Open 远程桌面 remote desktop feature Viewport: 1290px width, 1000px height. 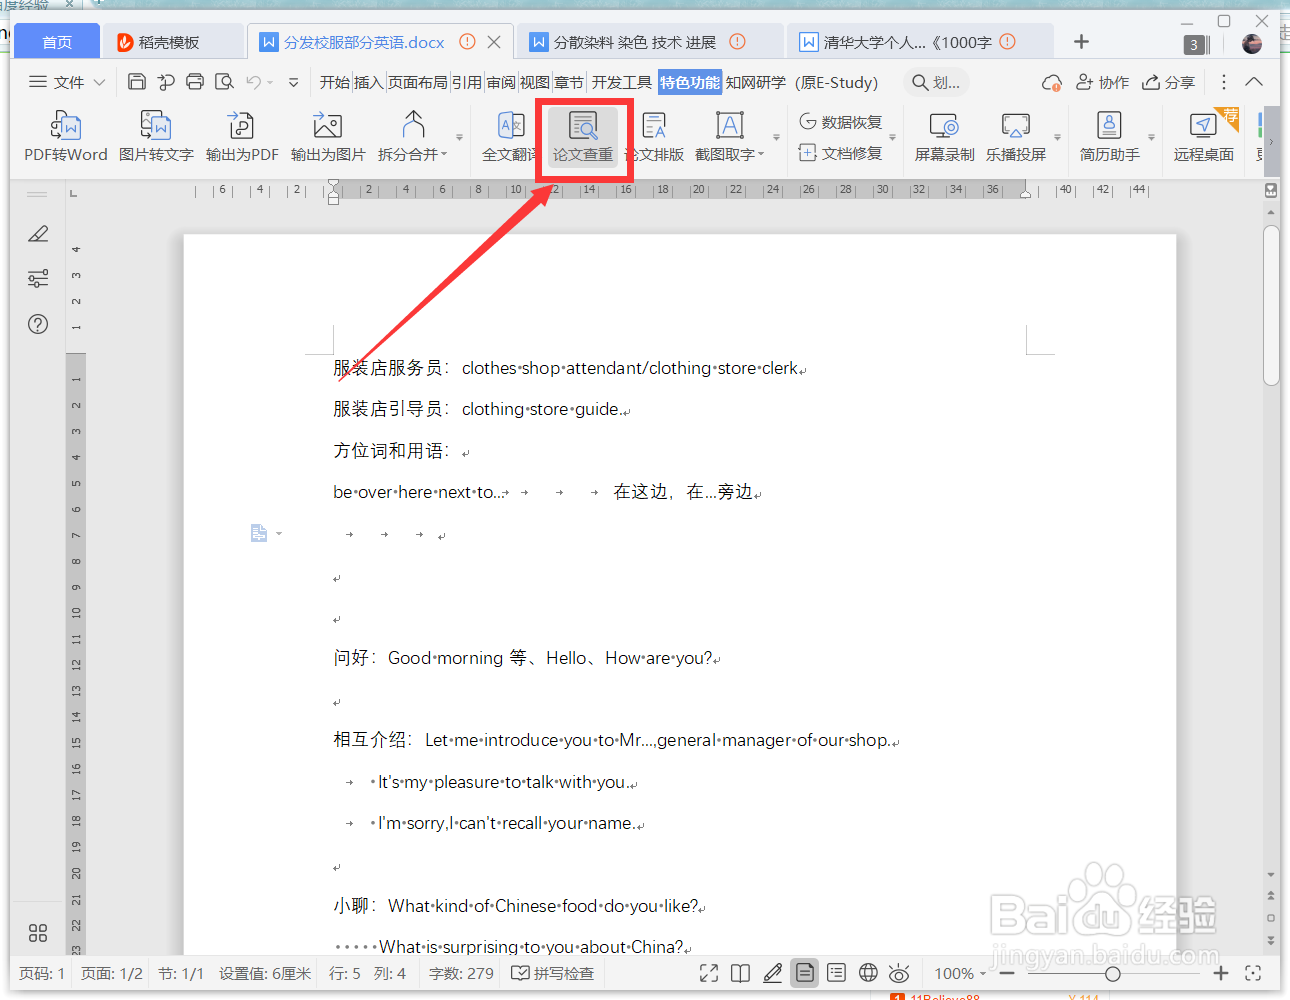pyautogui.click(x=1204, y=137)
